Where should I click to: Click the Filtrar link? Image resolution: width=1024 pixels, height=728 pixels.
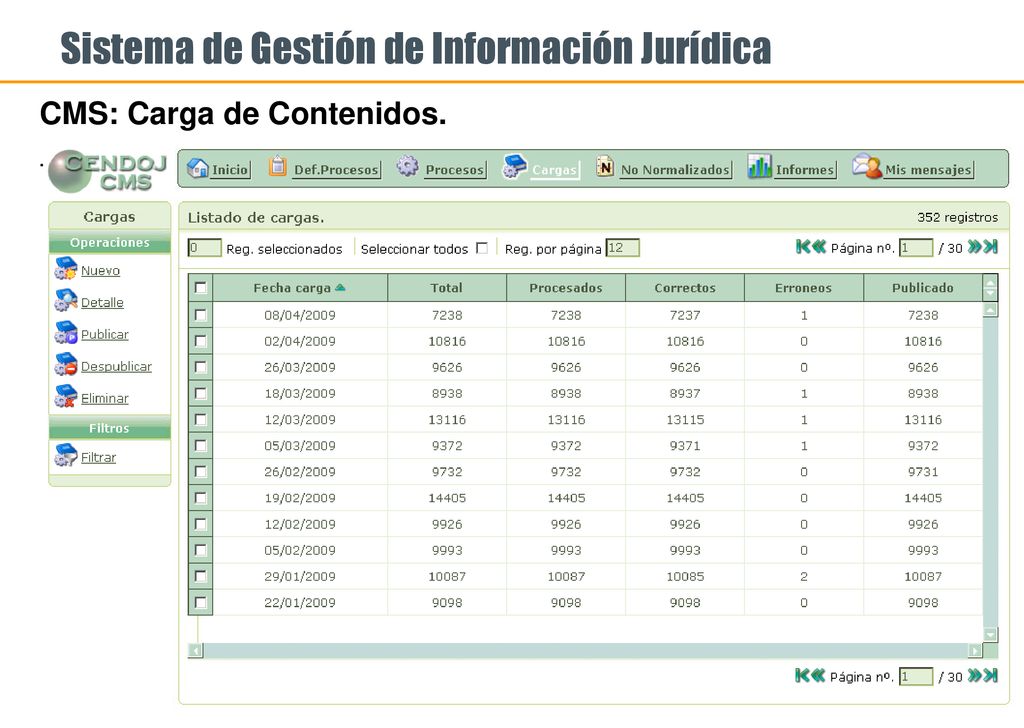[99, 457]
